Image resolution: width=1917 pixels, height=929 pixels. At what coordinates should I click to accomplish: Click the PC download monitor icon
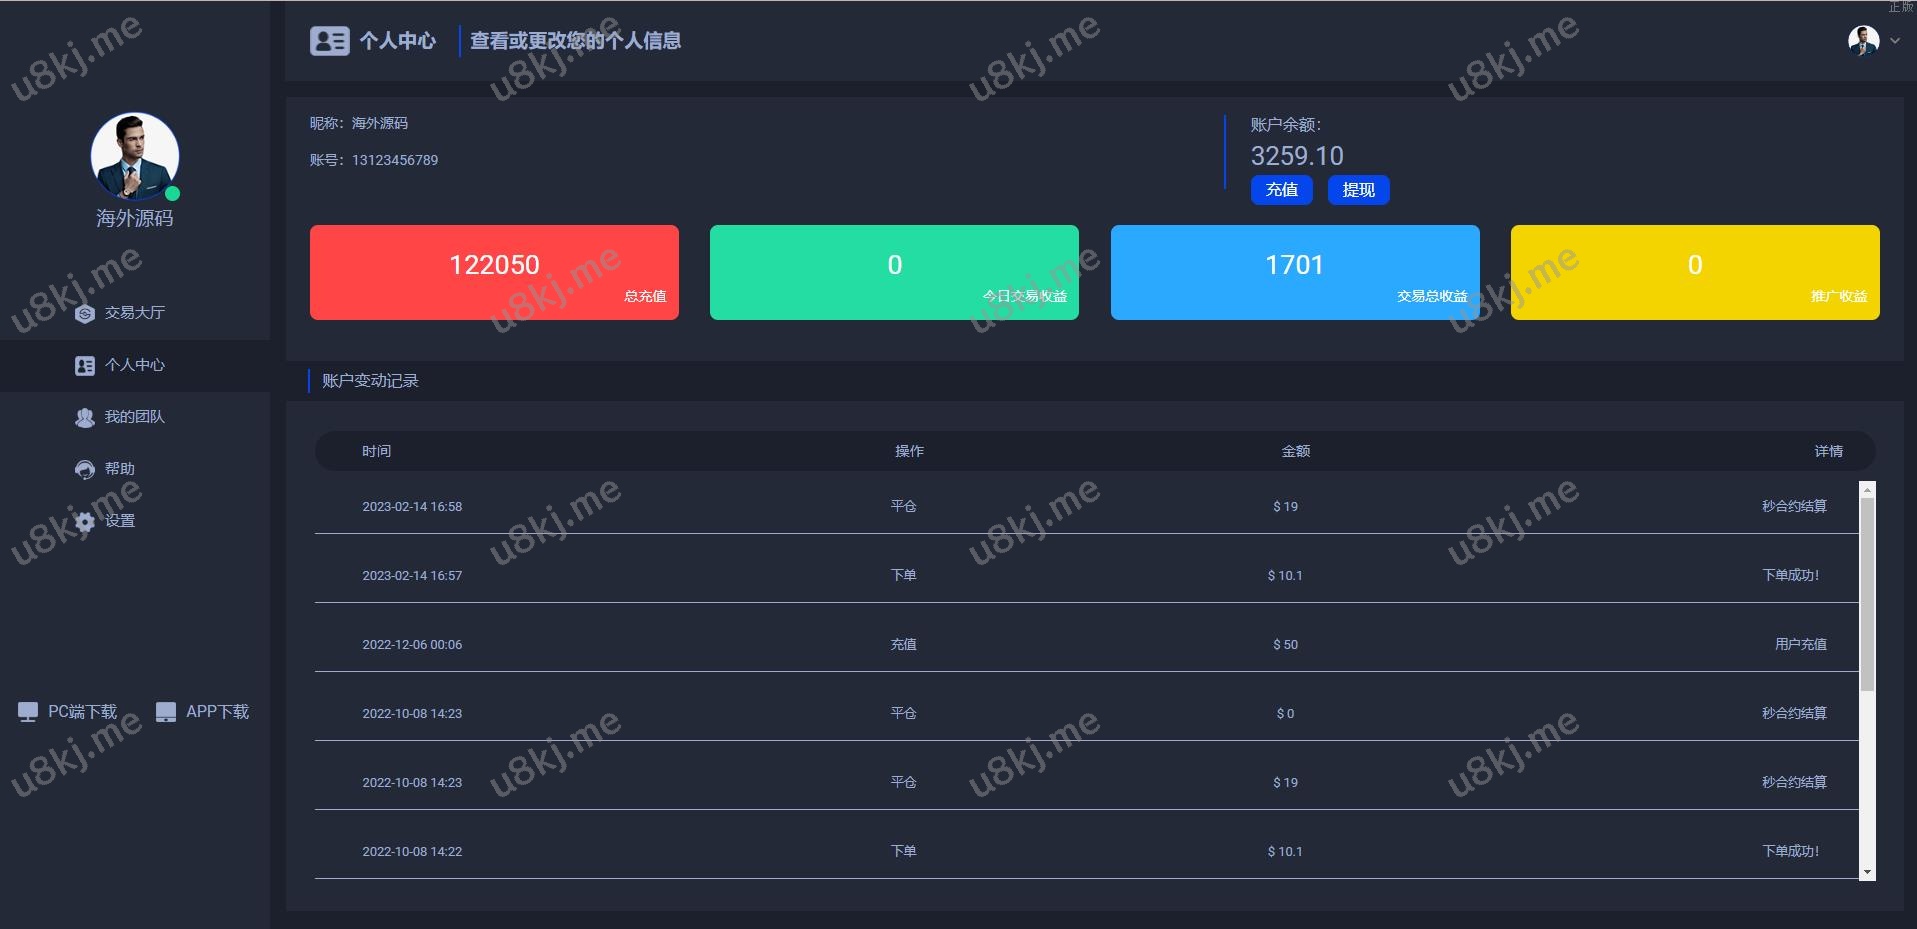click(28, 712)
